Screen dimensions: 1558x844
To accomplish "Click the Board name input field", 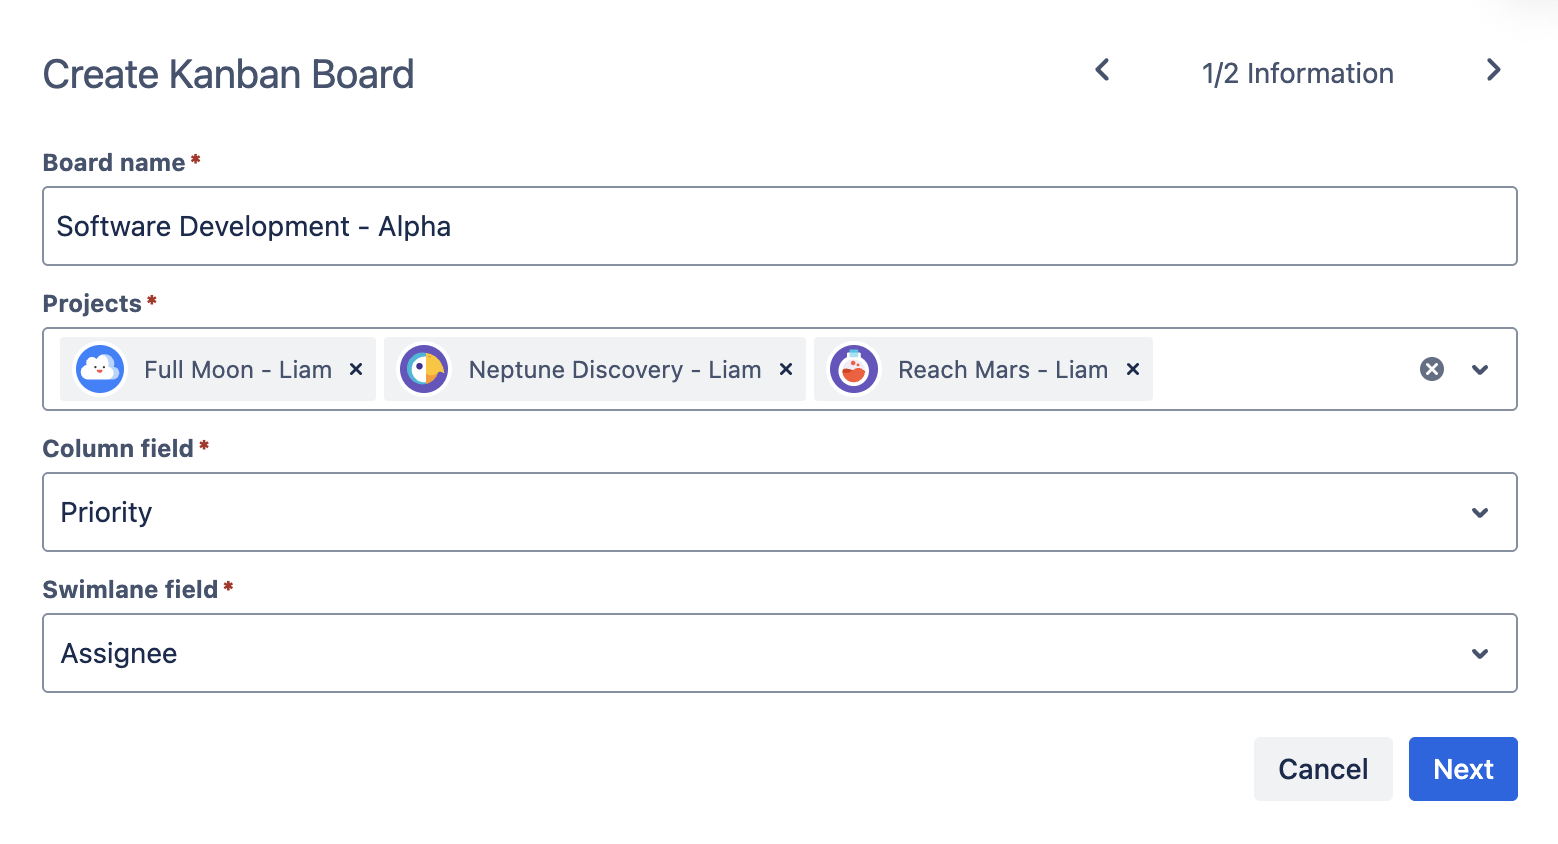I will pyautogui.click(x=779, y=226).
